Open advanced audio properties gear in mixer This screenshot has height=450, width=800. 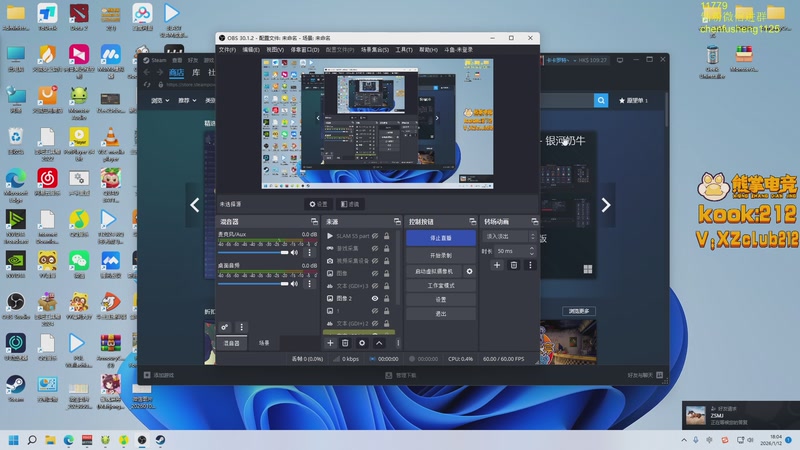point(224,327)
